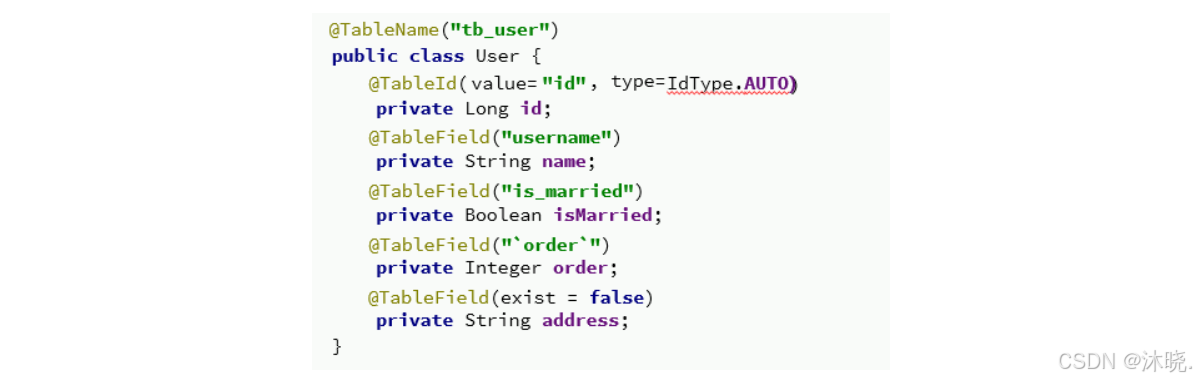Click the class name User
Image resolution: width=1197 pixels, height=381 pixels.
[497, 57]
